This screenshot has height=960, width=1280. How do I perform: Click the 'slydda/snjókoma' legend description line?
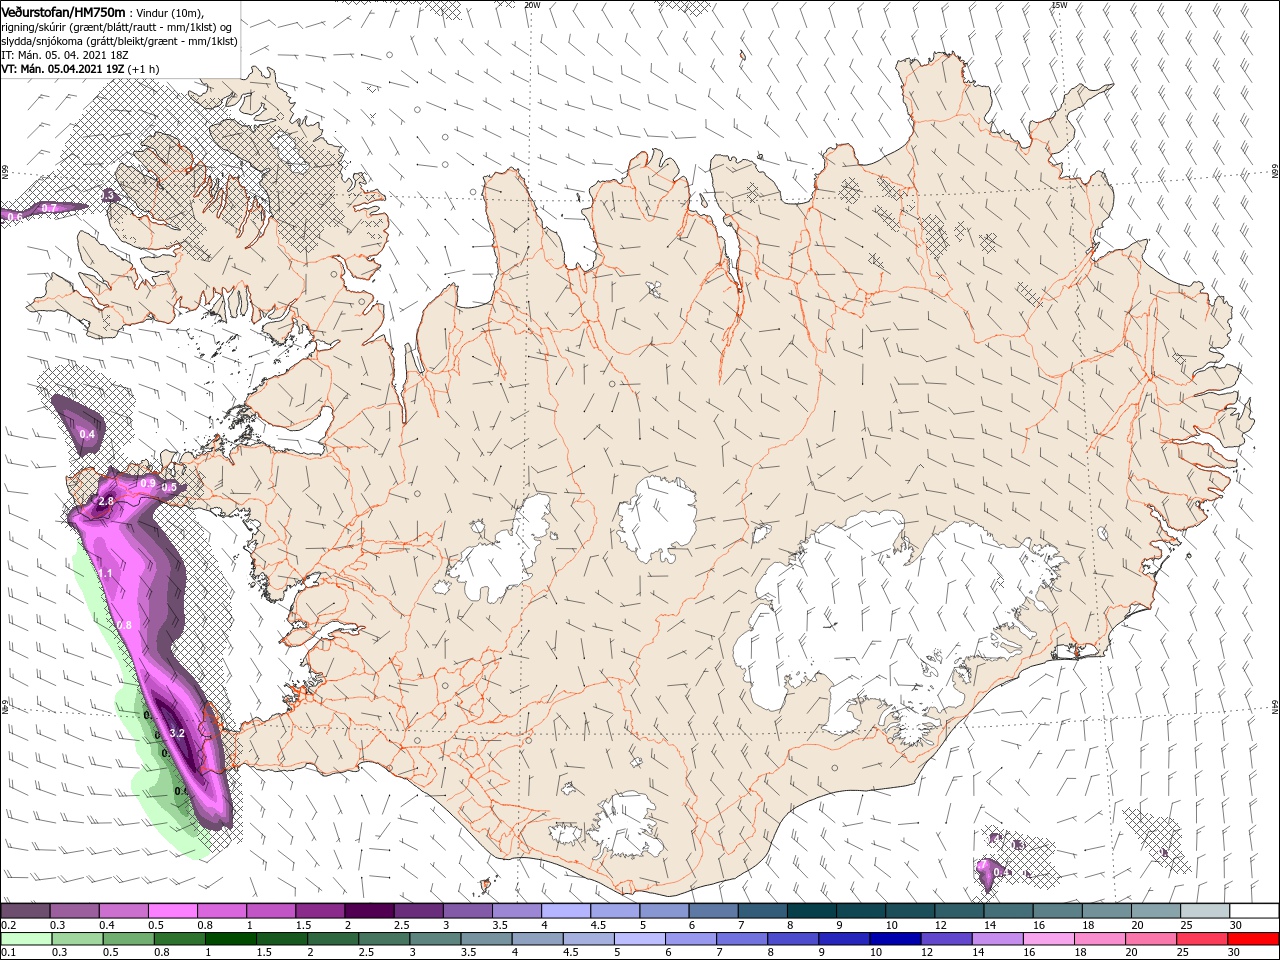(x=119, y=41)
